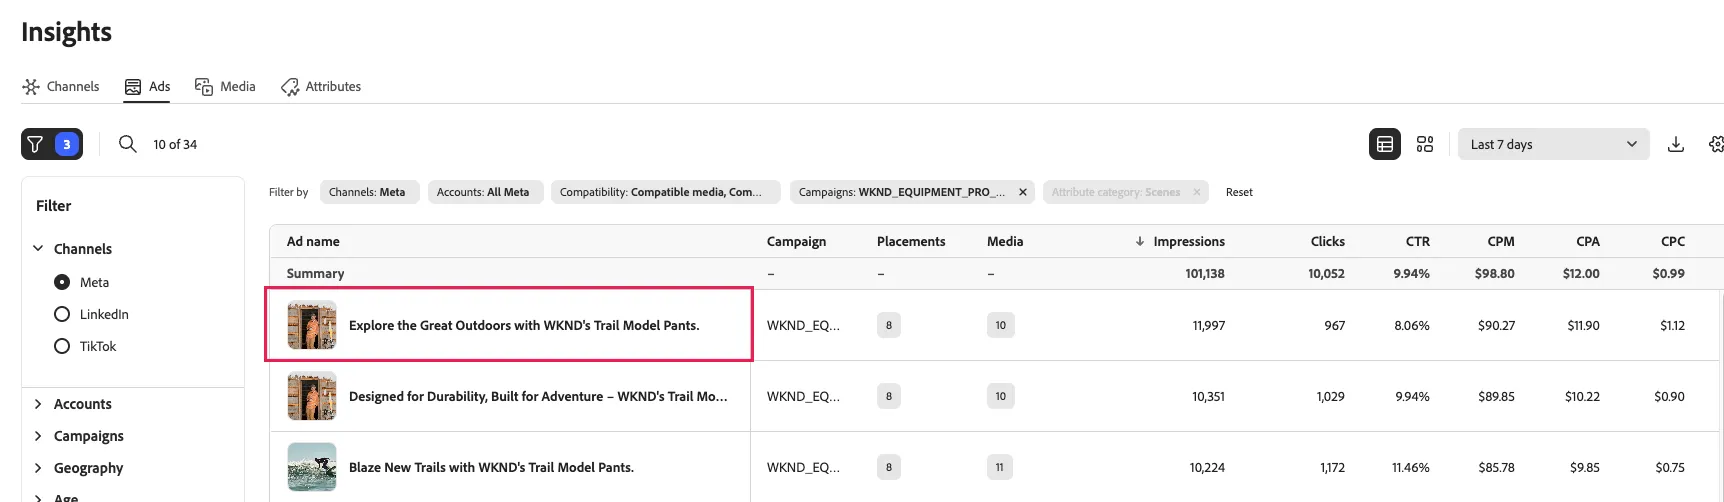Open the Channels tab
1724x502 pixels.
click(x=61, y=87)
